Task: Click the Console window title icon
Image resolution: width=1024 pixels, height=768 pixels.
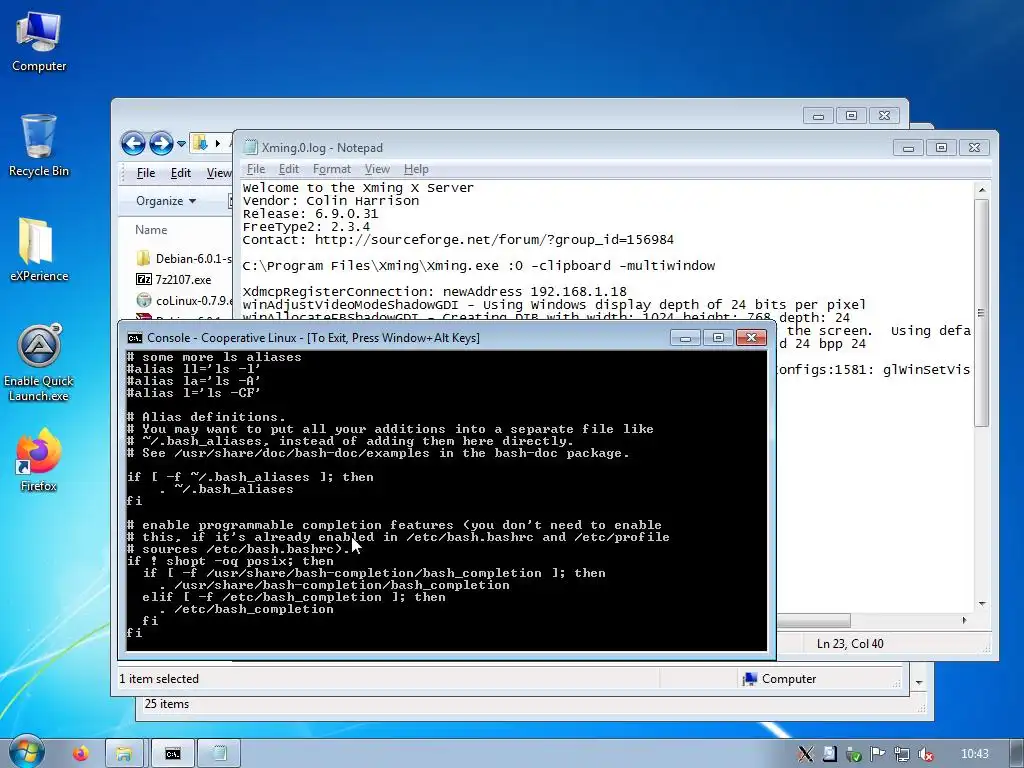Action: pyautogui.click(x=135, y=338)
